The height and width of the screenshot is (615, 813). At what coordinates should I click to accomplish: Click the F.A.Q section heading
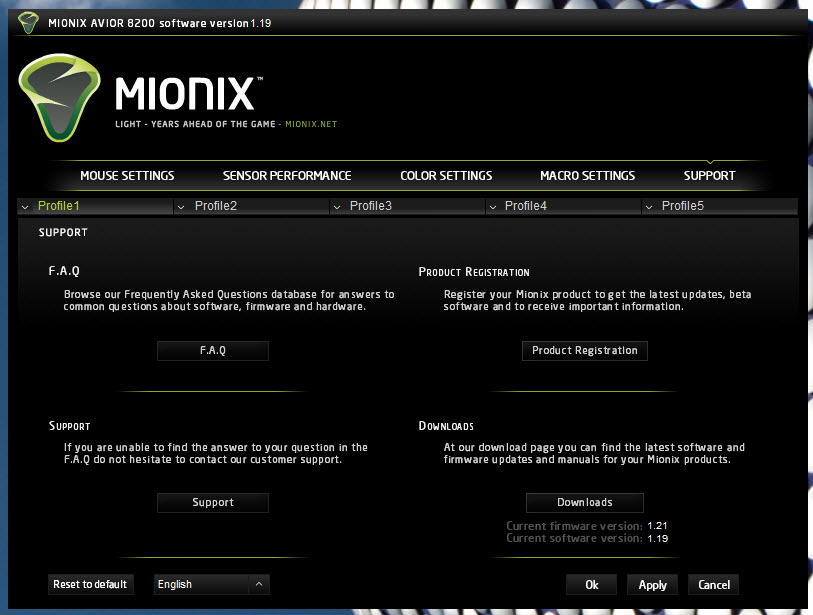pyautogui.click(x=64, y=271)
